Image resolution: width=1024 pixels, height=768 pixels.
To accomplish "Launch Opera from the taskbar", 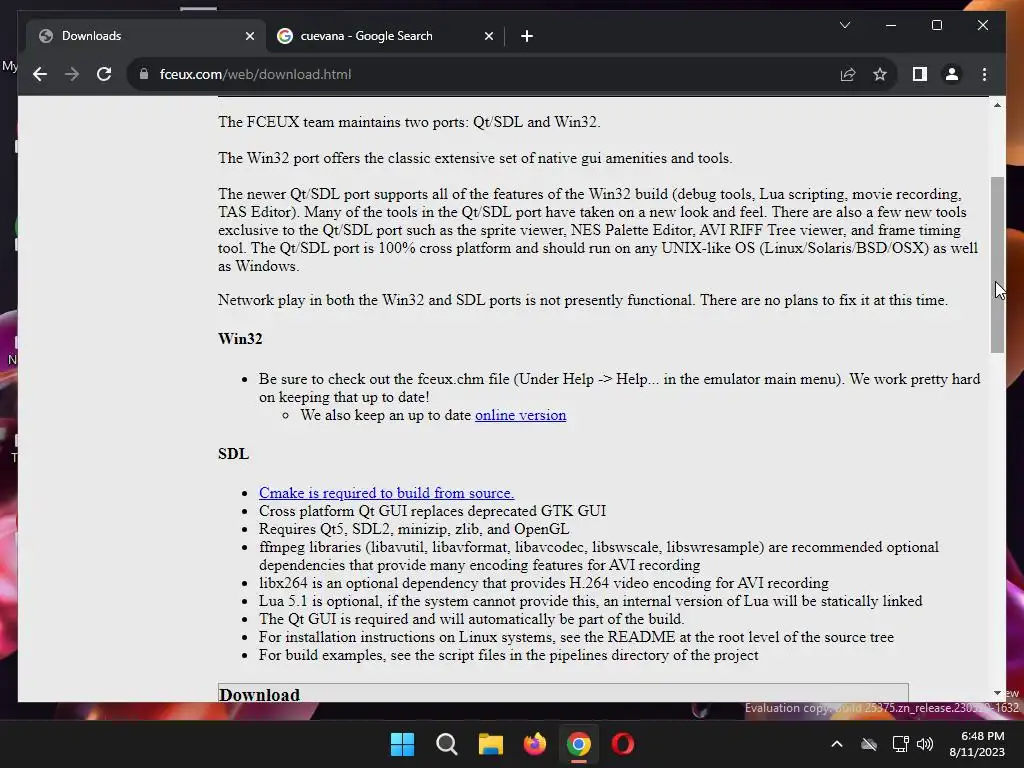I will point(623,744).
